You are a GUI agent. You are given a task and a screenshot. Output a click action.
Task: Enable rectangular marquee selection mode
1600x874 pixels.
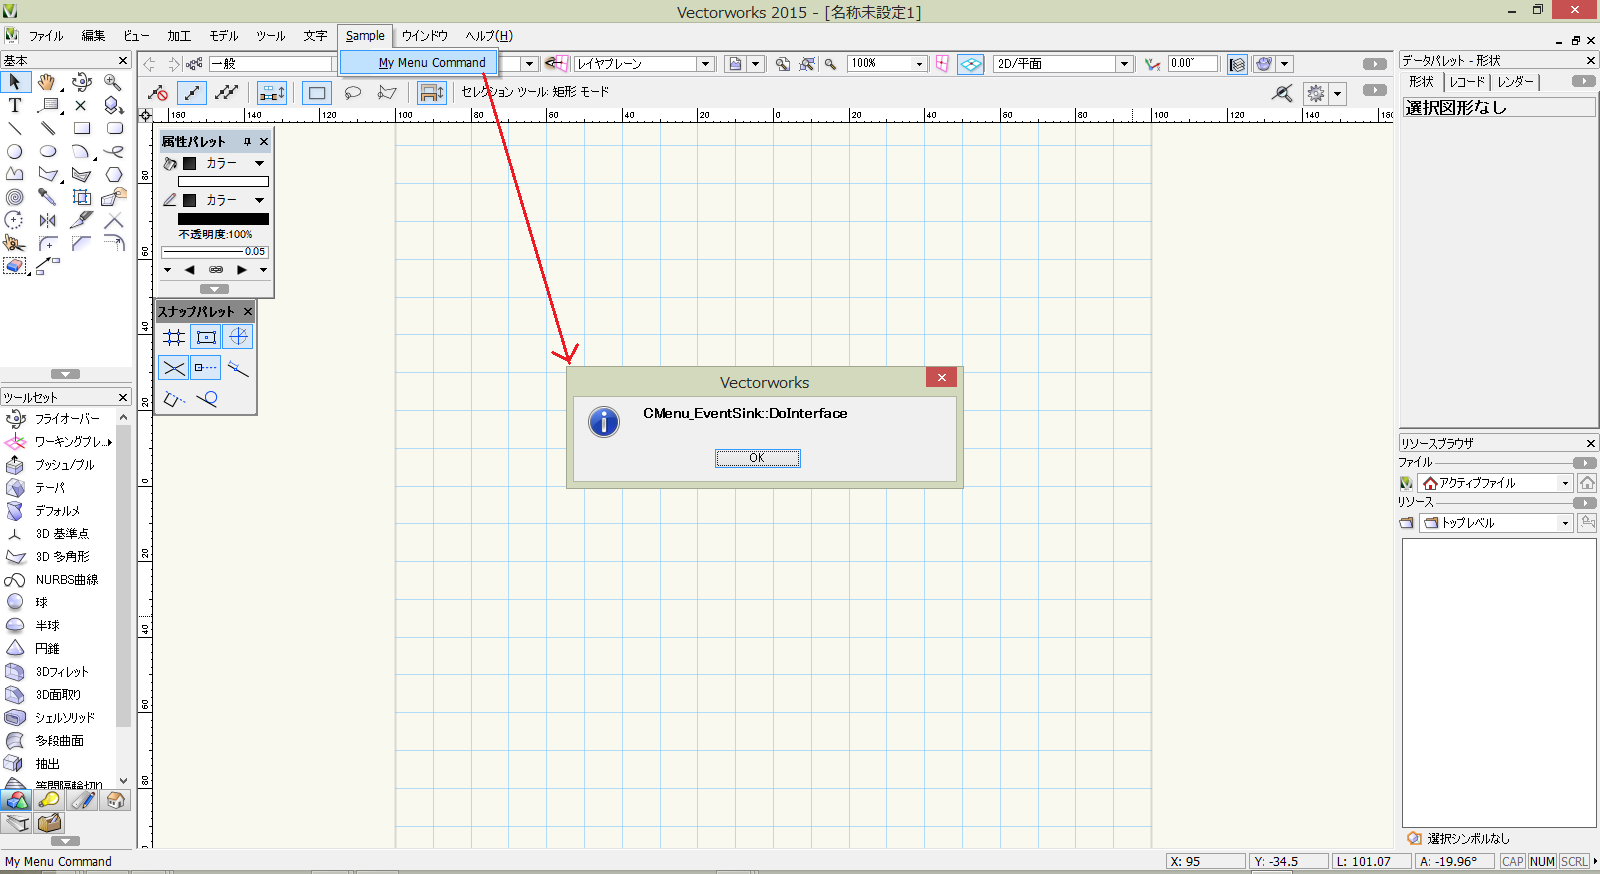(317, 93)
